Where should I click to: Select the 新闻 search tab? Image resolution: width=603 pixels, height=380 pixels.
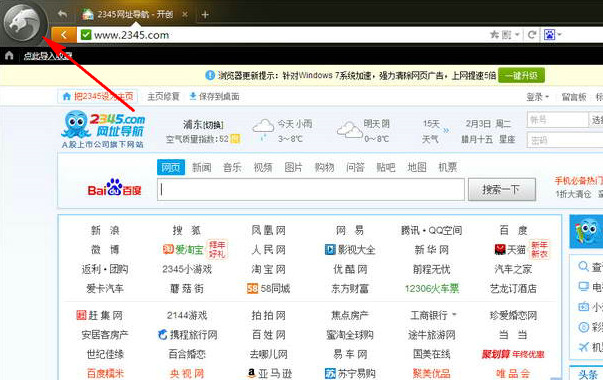202,167
